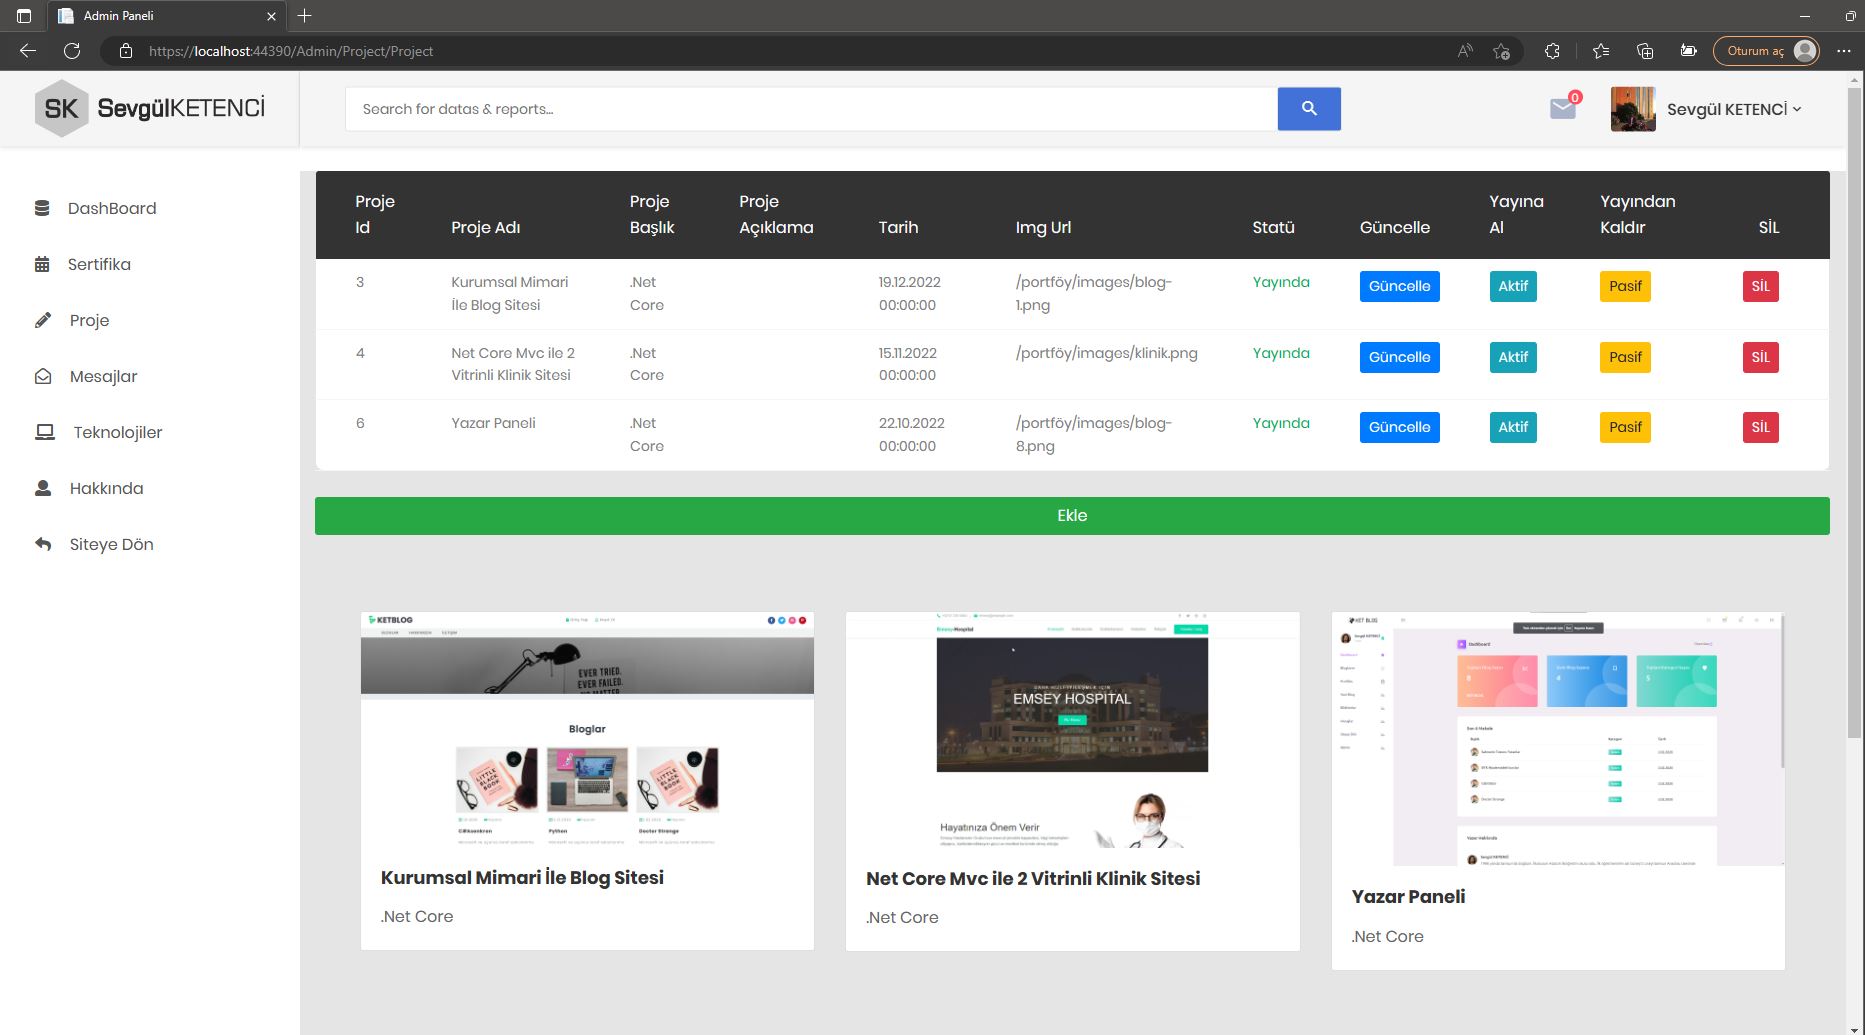Screen dimensions: 1865x1035
Task: Click the Kurumsal Mimari İle Blog Sitesi thumbnail
Action: pyautogui.click(x=587, y=730)
